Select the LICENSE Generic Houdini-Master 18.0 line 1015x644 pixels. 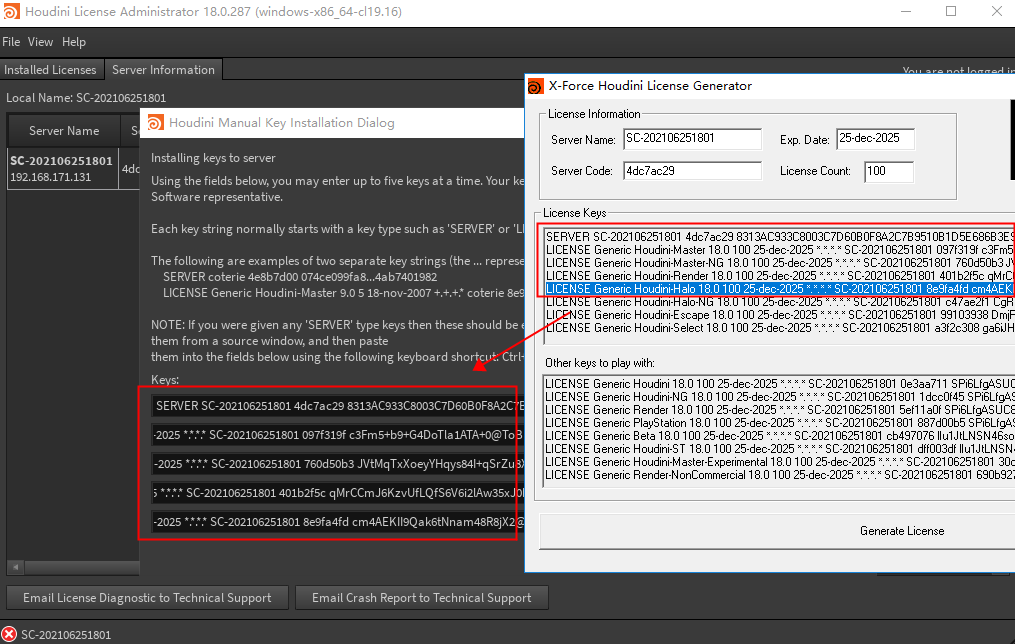click(x=779, y=250)
